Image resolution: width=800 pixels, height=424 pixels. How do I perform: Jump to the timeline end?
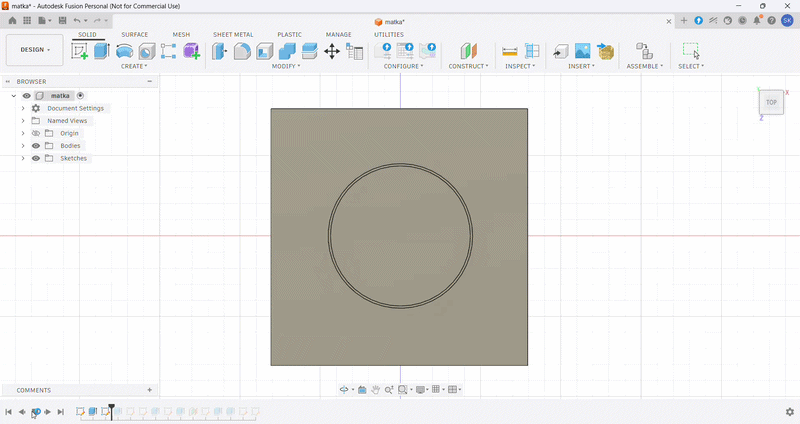click(60, 412)
